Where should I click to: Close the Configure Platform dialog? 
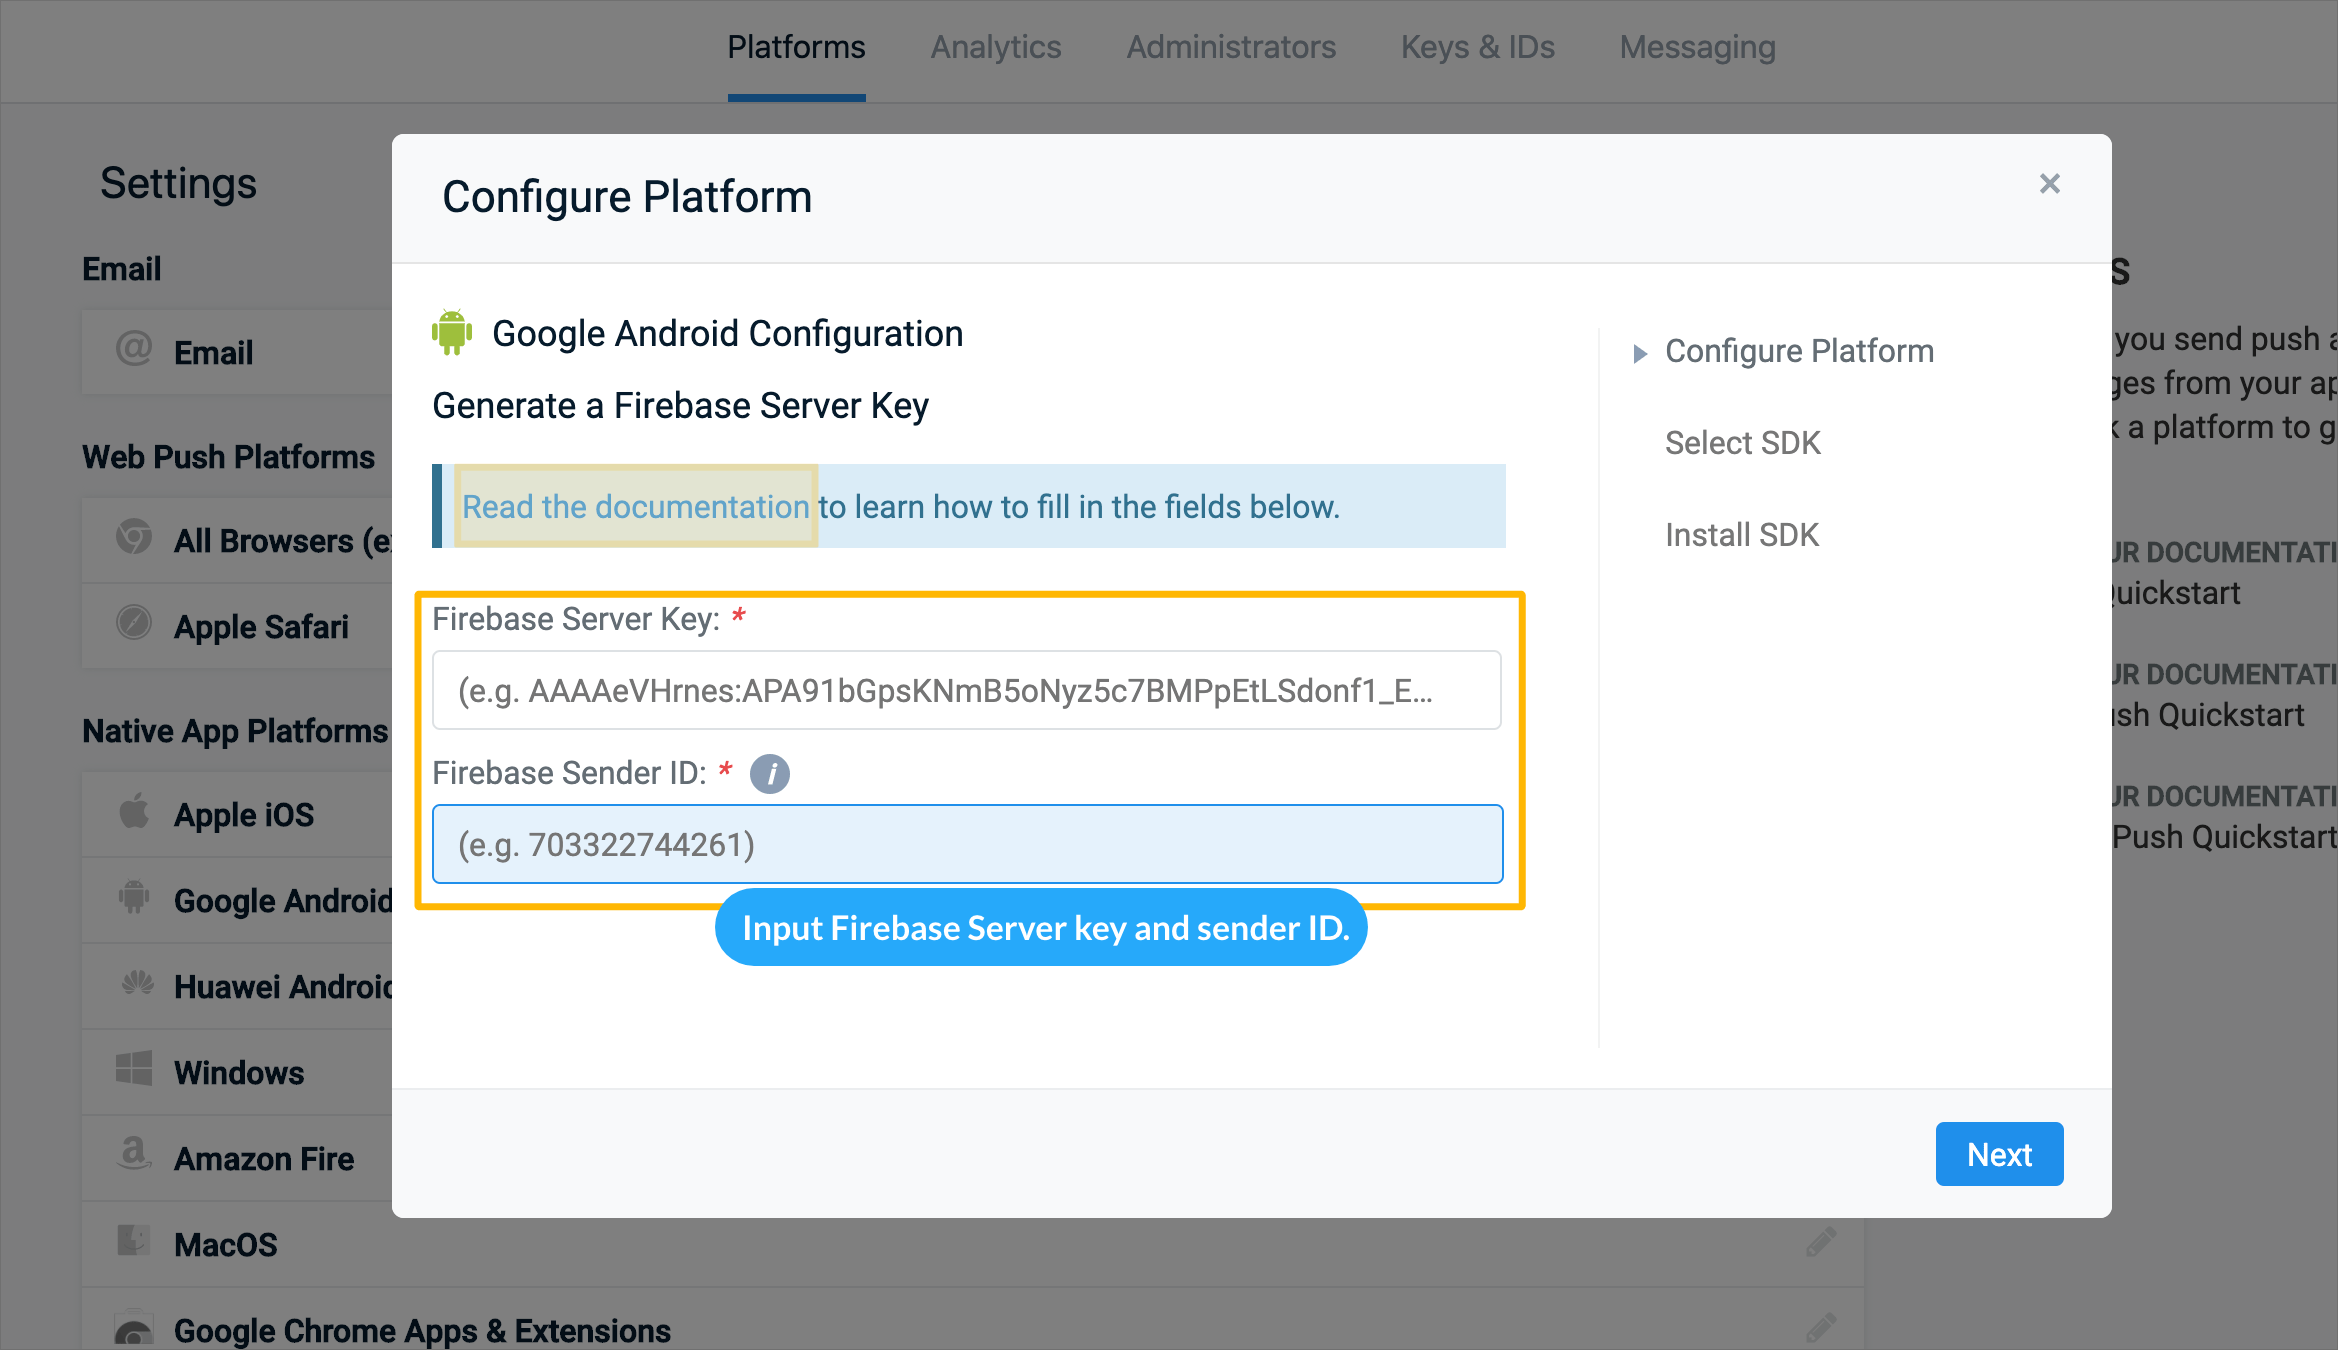[2049, 184]
